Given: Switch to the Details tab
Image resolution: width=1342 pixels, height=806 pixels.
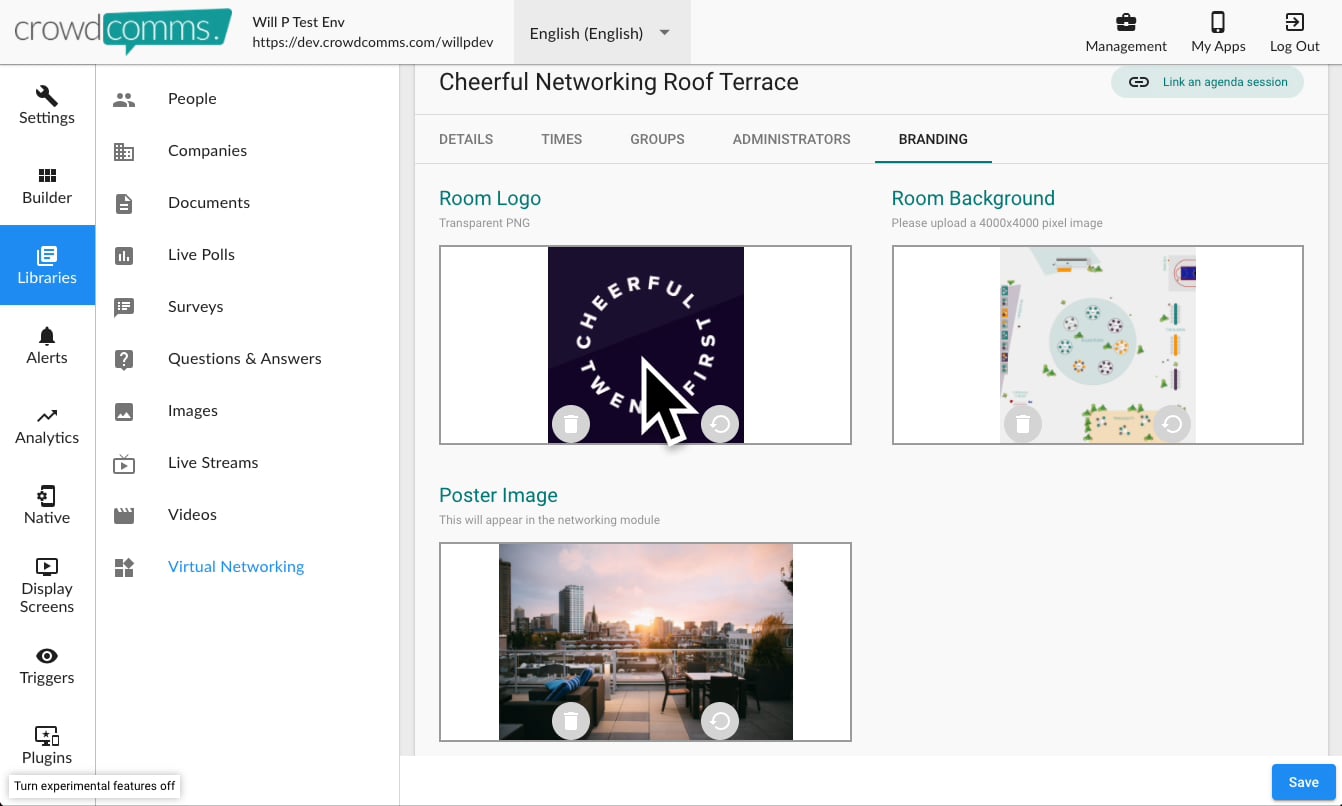Looking at the screenshot, I should tap(466, 139).
